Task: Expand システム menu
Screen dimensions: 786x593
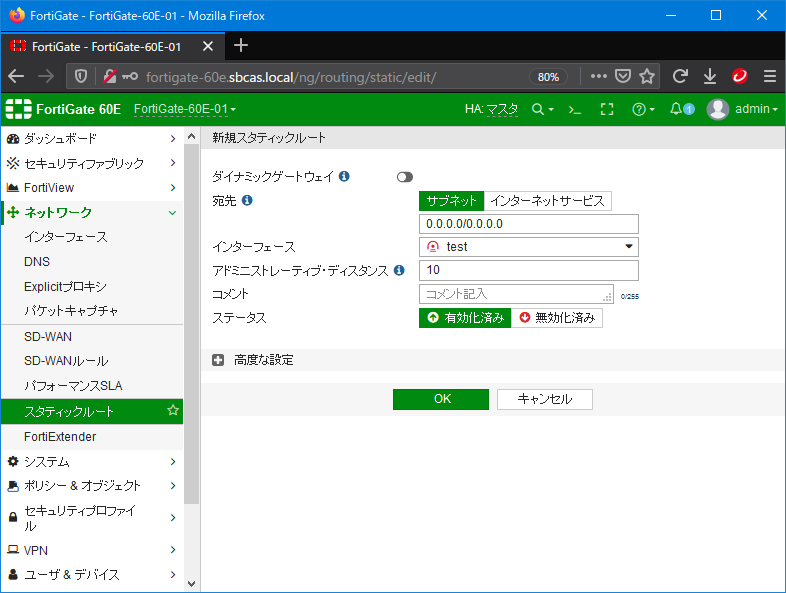Action: [92, 462]
